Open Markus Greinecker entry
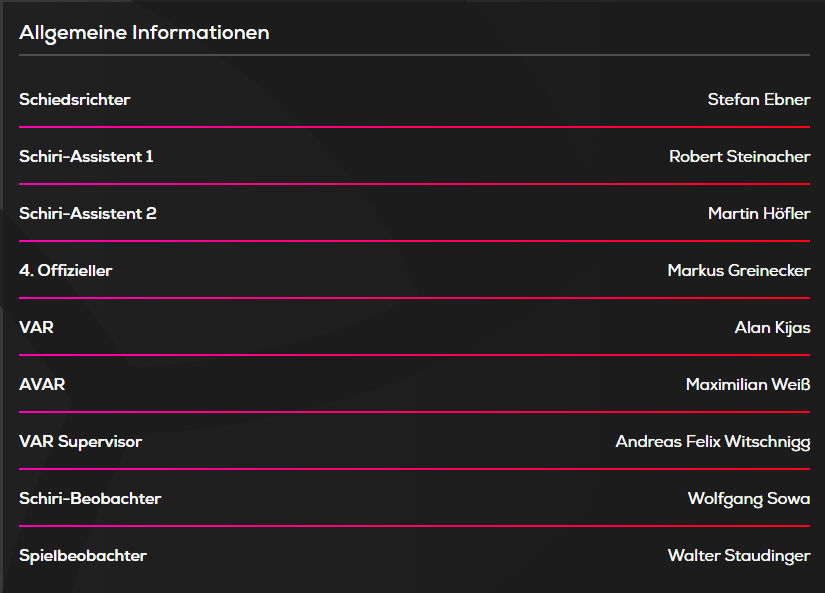Screen dimensions: 825x593 pyautogui.click(x=738, y=271)
